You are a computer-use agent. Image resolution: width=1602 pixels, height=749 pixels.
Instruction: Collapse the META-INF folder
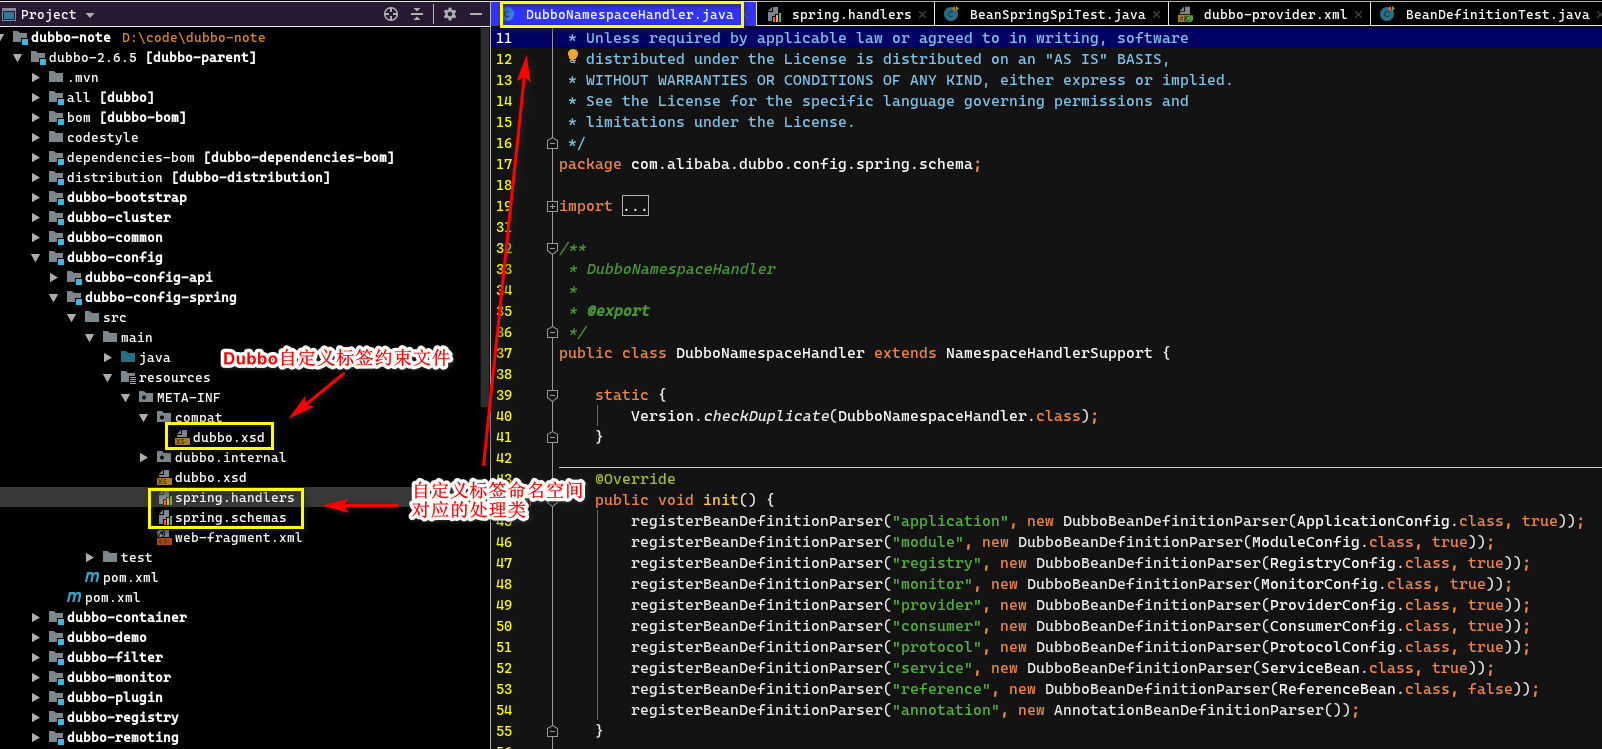click(126, 397)
